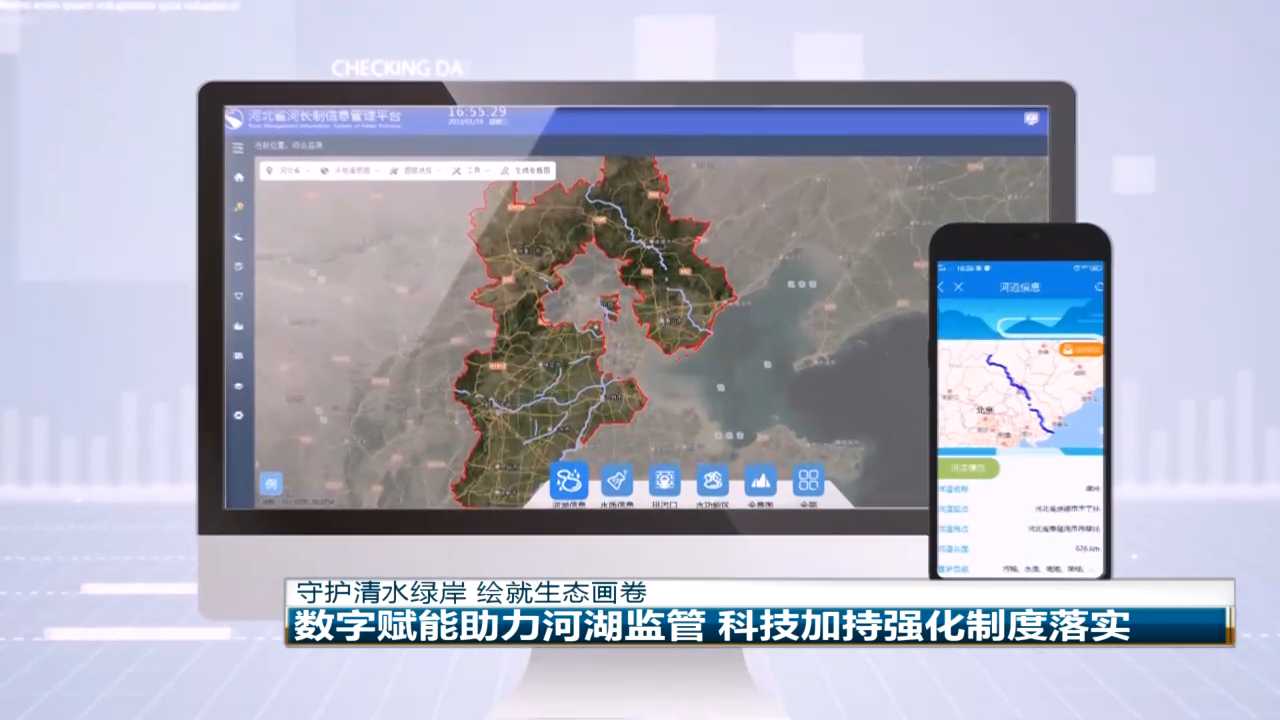
Task: Expand the 河北省 region dropdown
Action: pyautogui.click(x=289, y=171)
